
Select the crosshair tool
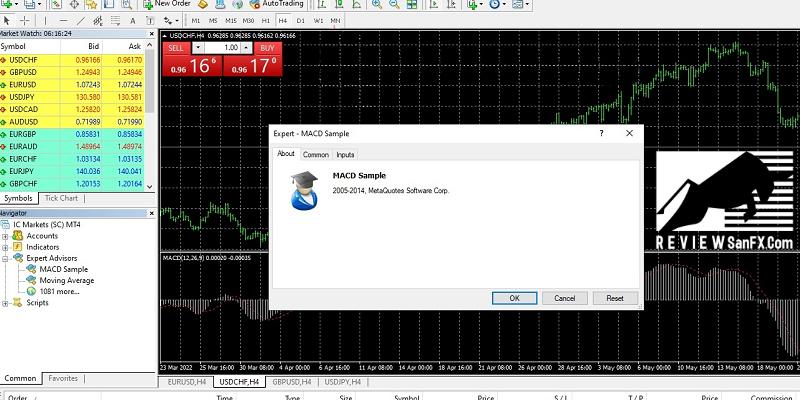point(24,20)
